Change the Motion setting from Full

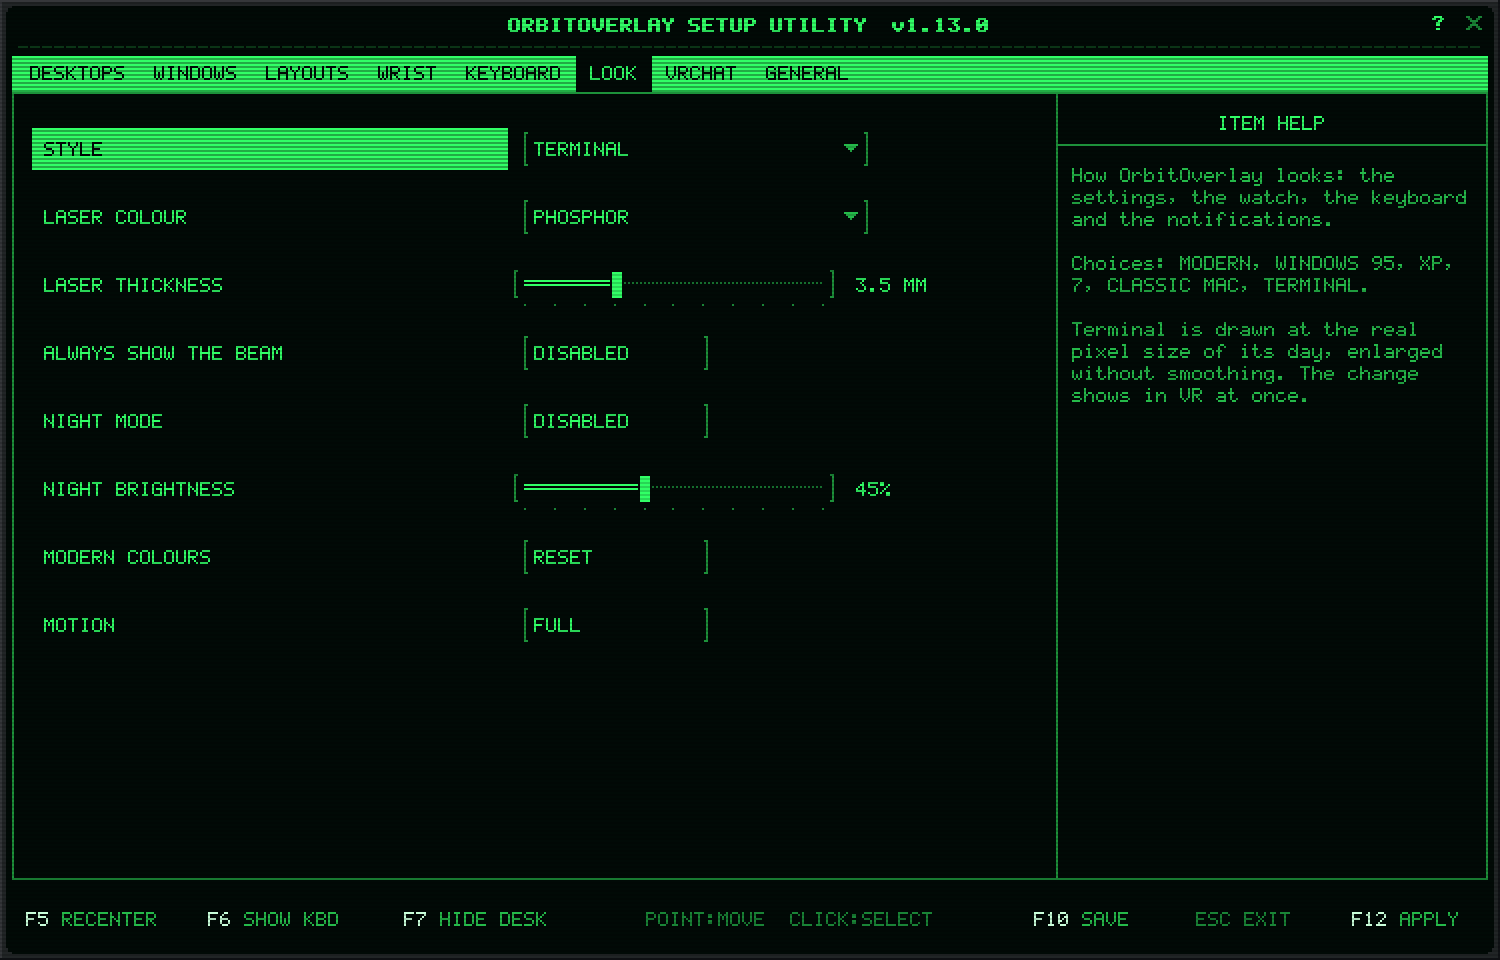pyautogui.click(x=616, y=625)
